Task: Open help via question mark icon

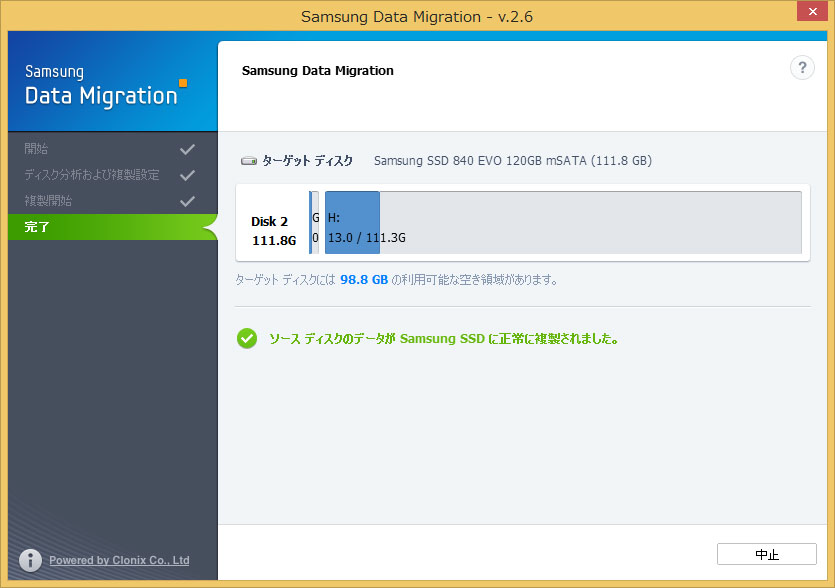Action: [x=802, y=68]
